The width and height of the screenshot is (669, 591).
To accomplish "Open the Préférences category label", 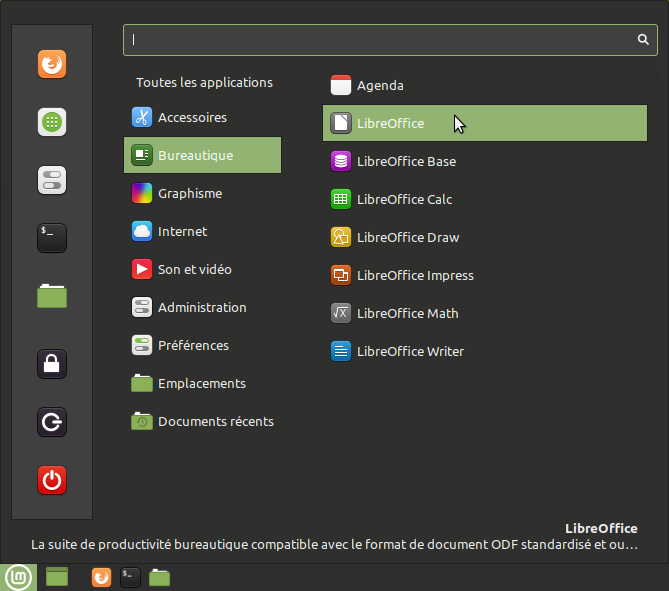I will tap(193, 345).
